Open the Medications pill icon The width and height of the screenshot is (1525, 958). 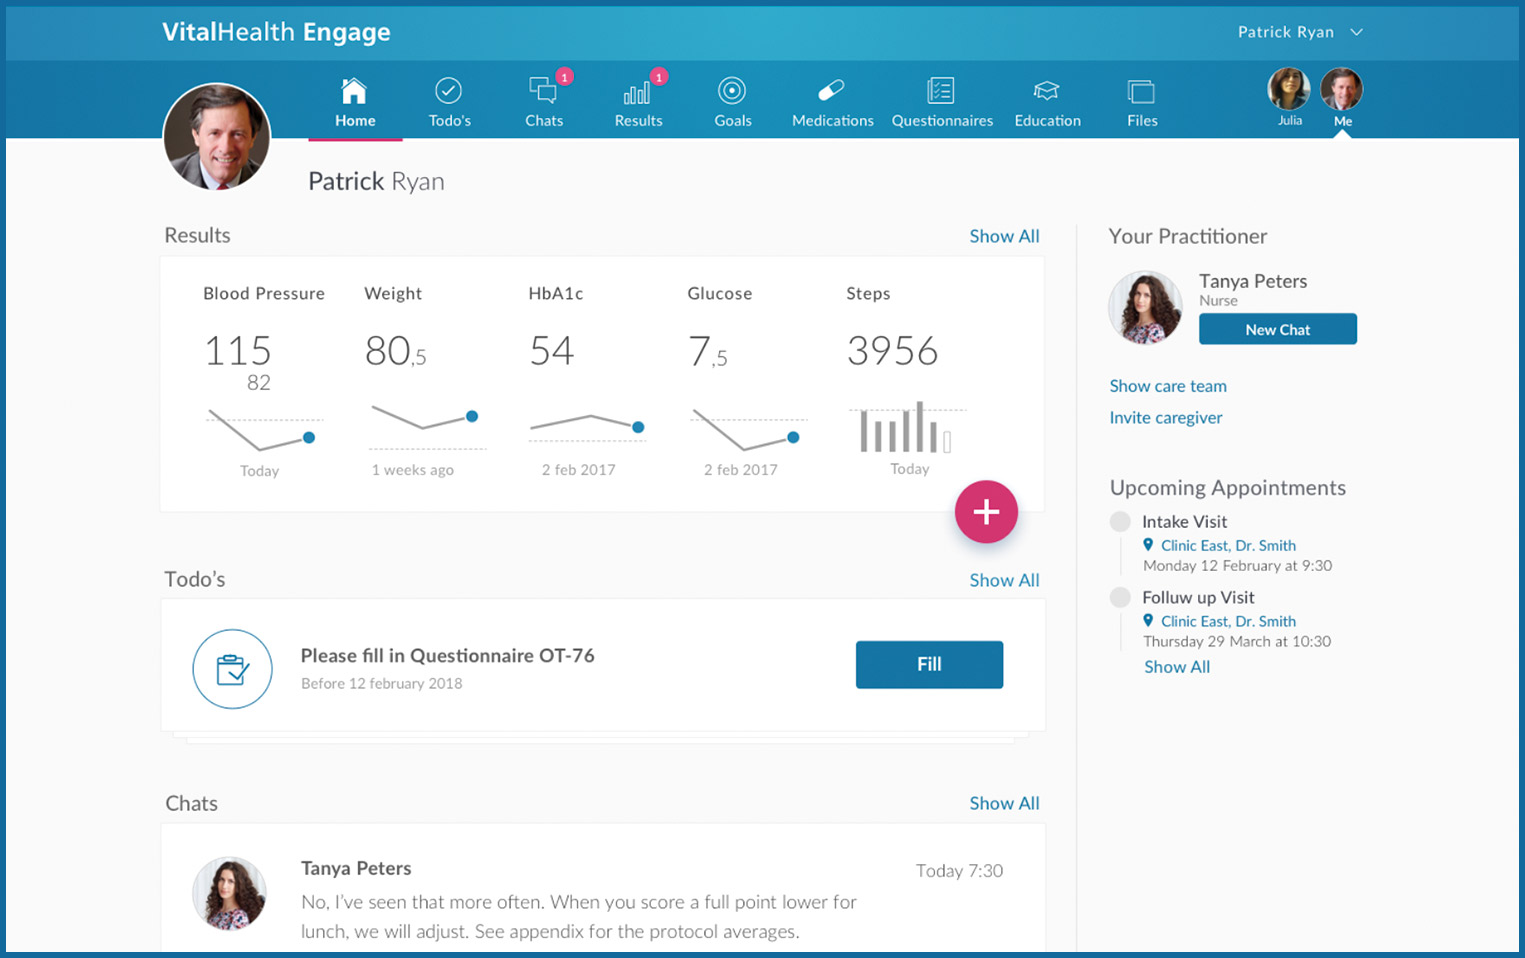click(x=831, y=91)
